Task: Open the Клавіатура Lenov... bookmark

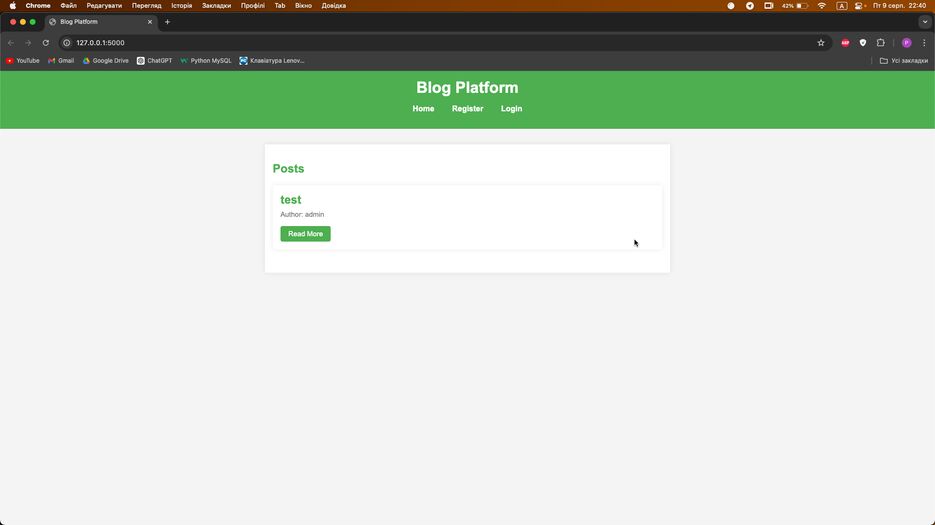Action: pyautogui.click(x=272, y=61)
